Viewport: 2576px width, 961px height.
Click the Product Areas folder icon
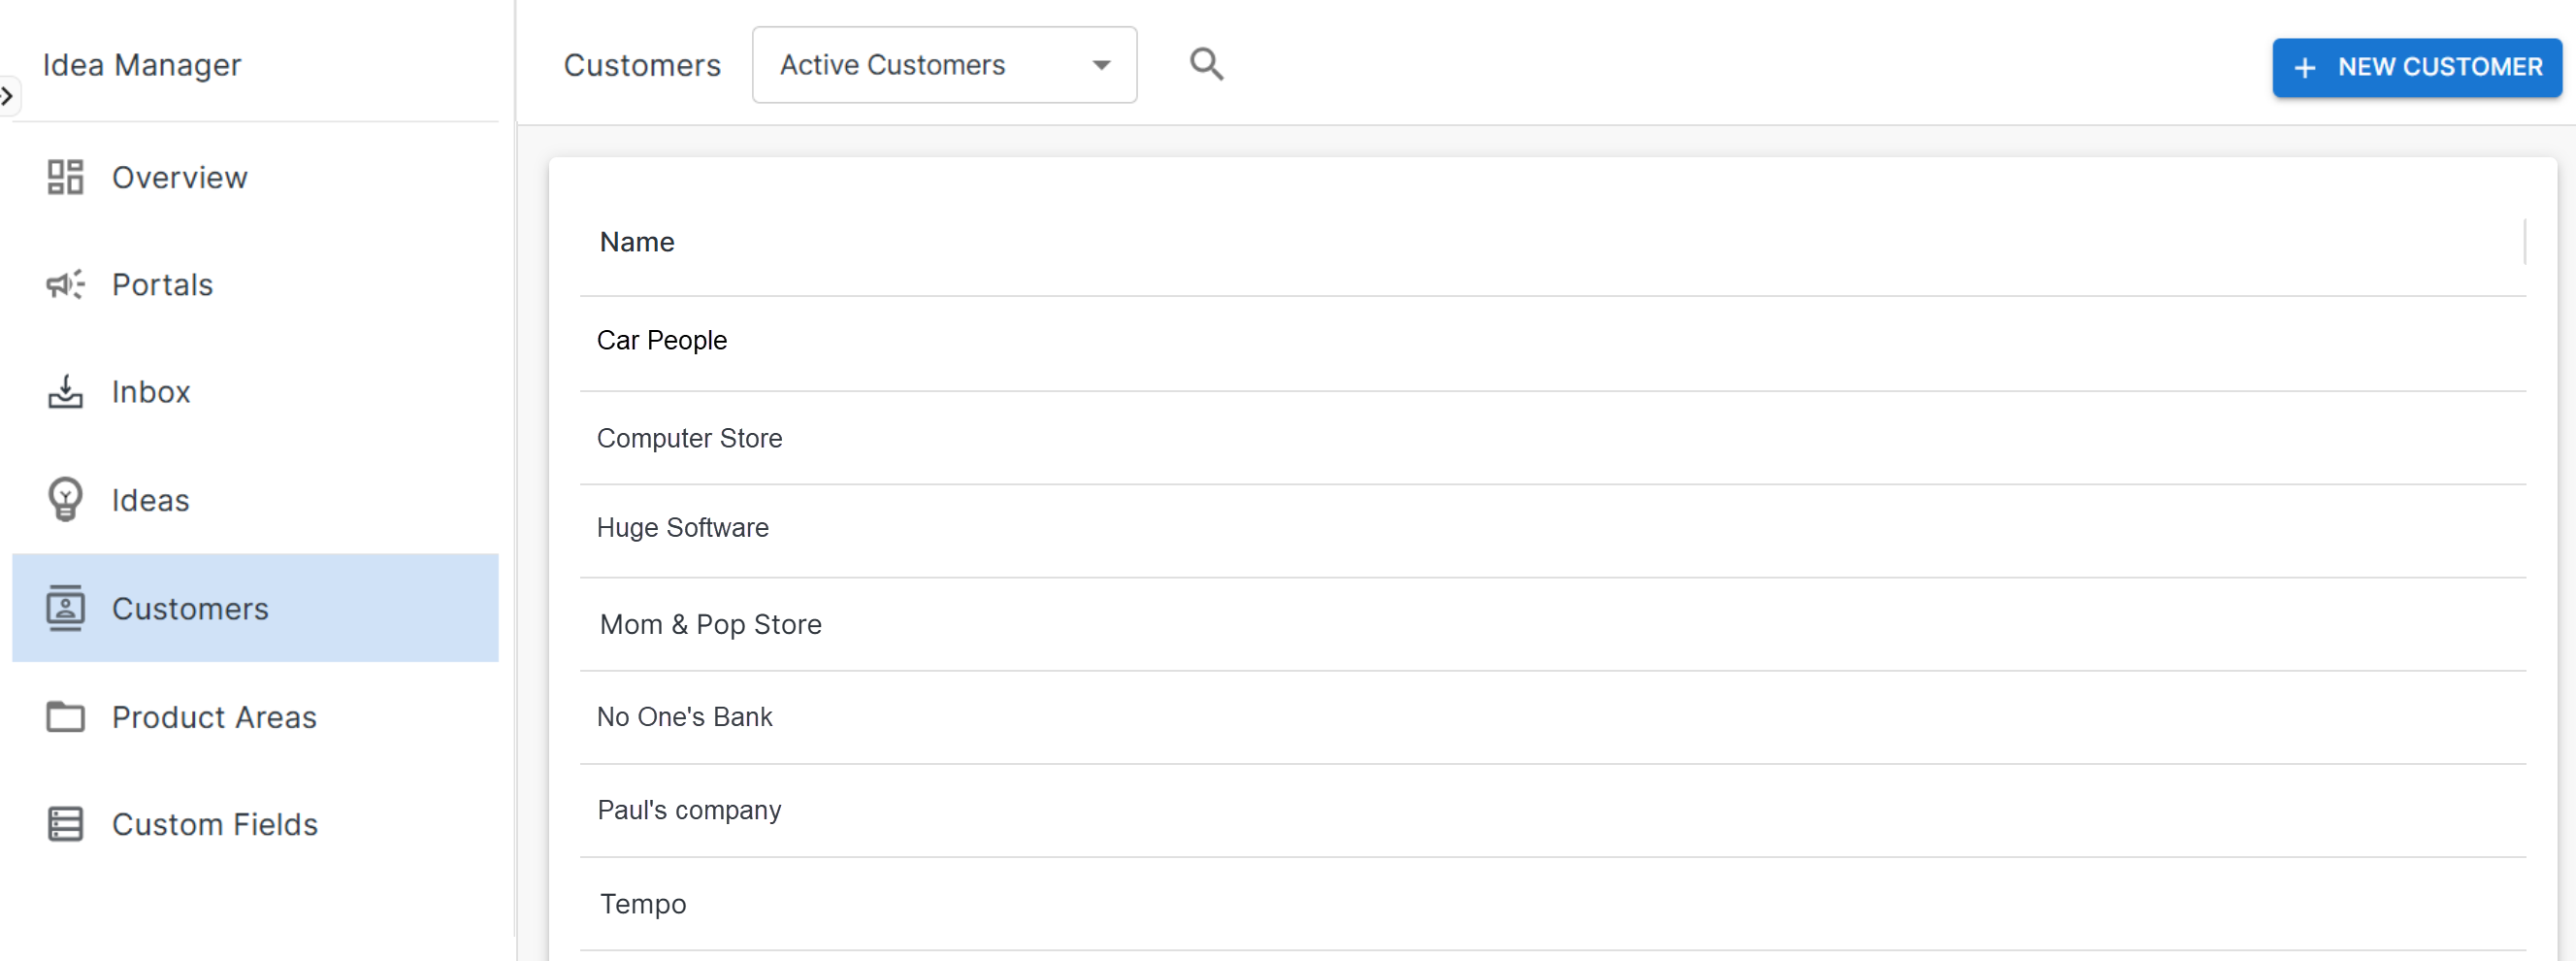point(65,716)
